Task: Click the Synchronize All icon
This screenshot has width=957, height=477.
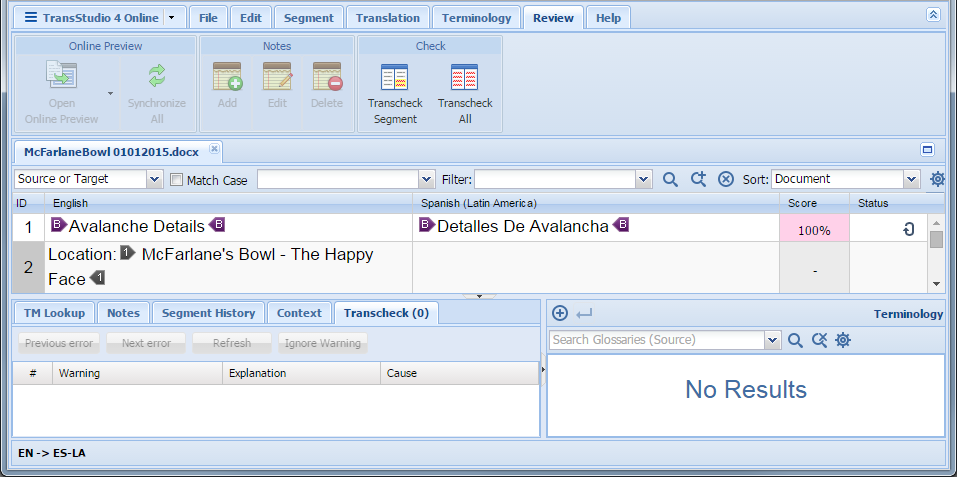Action: pos(157,76)
